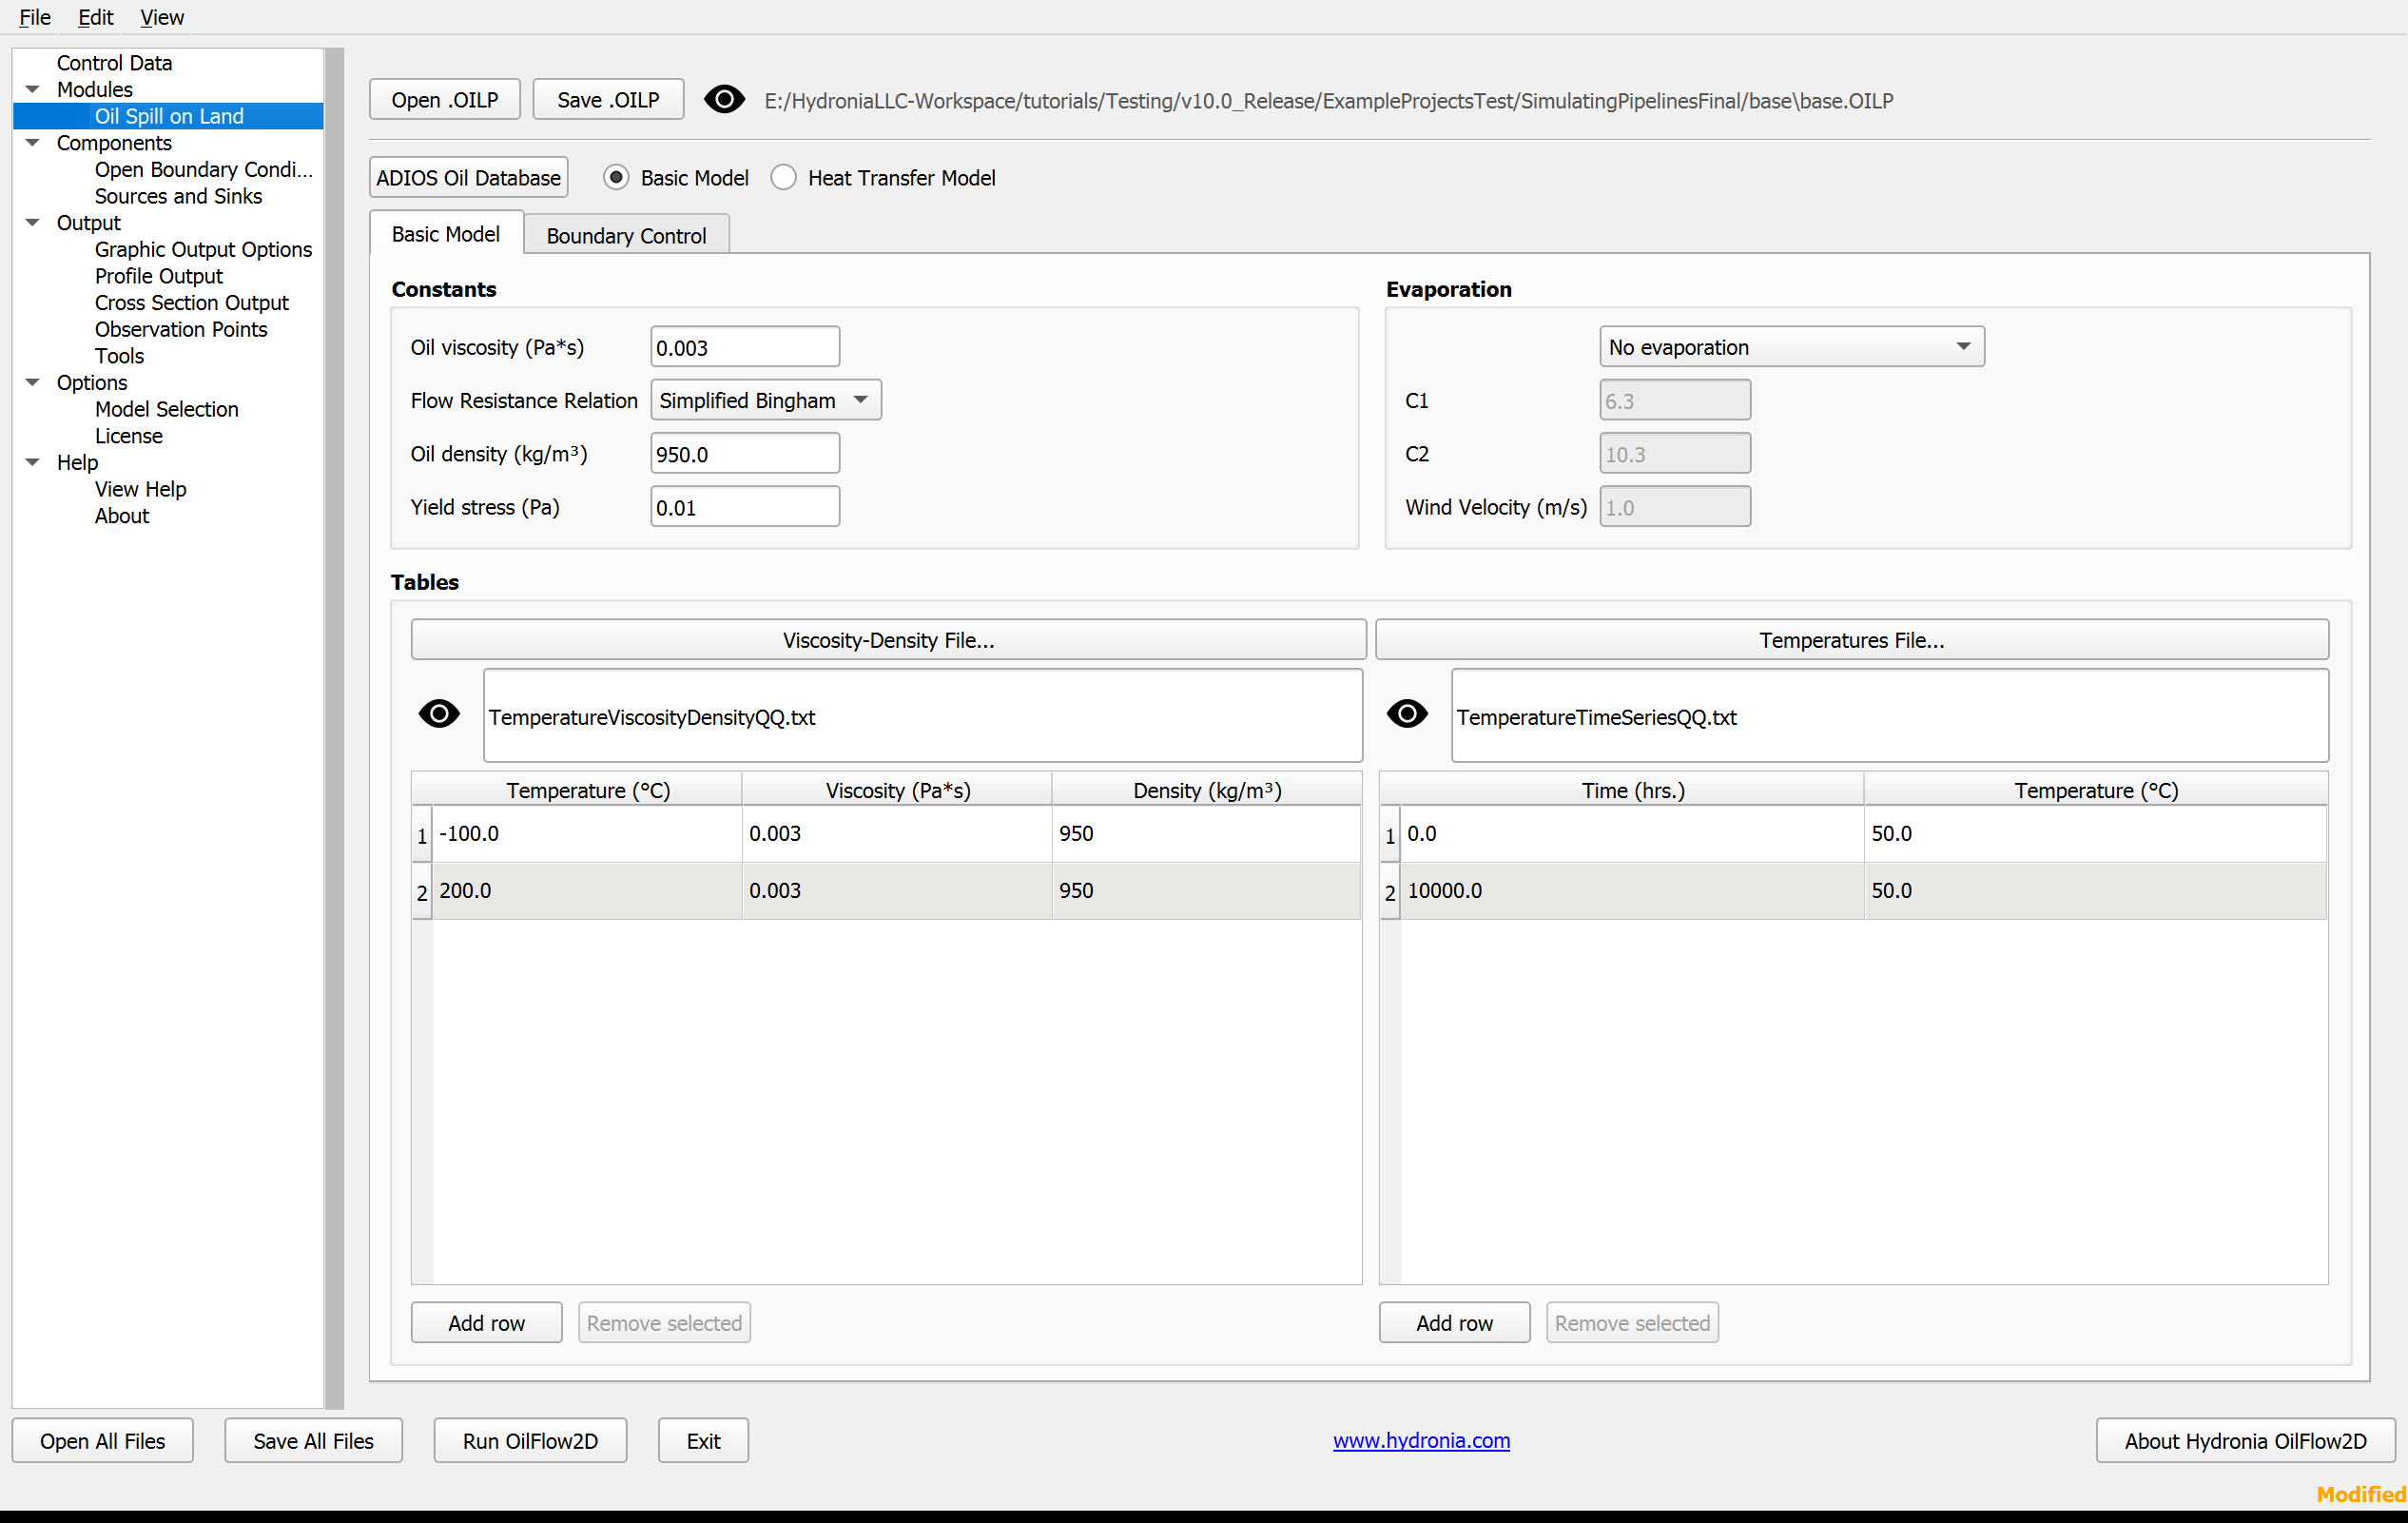Select Cross Section Output tree item

tap(192, 303)
